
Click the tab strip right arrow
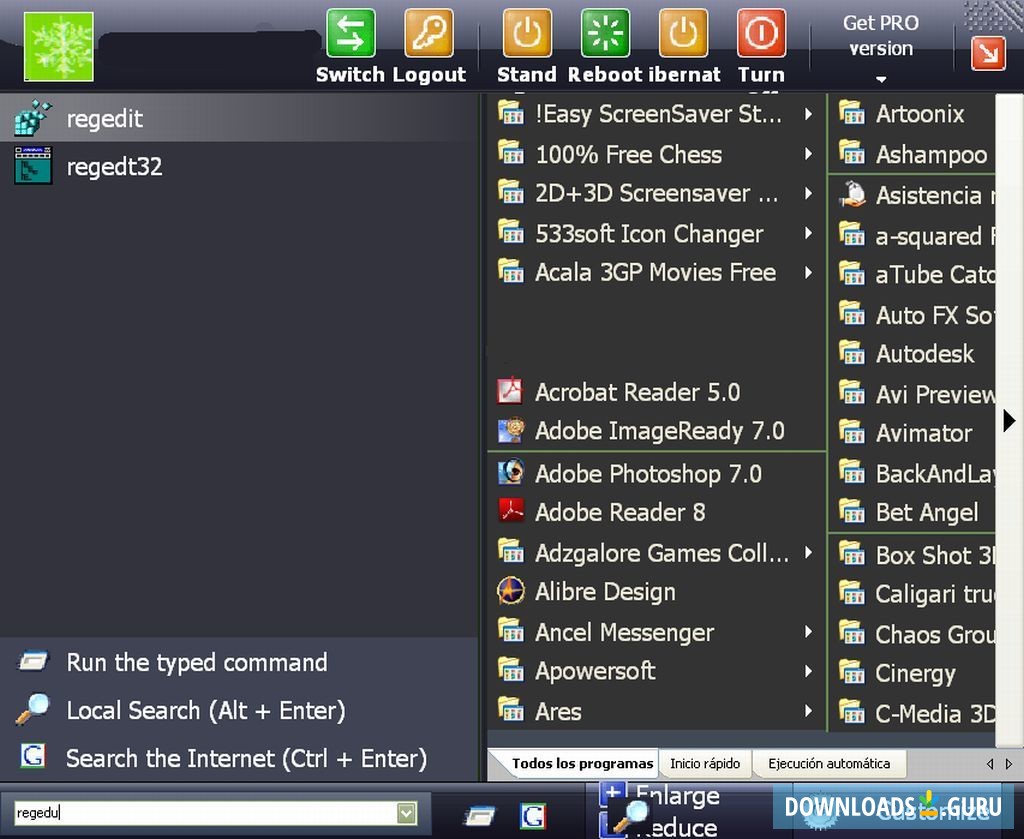(1009, 764)
